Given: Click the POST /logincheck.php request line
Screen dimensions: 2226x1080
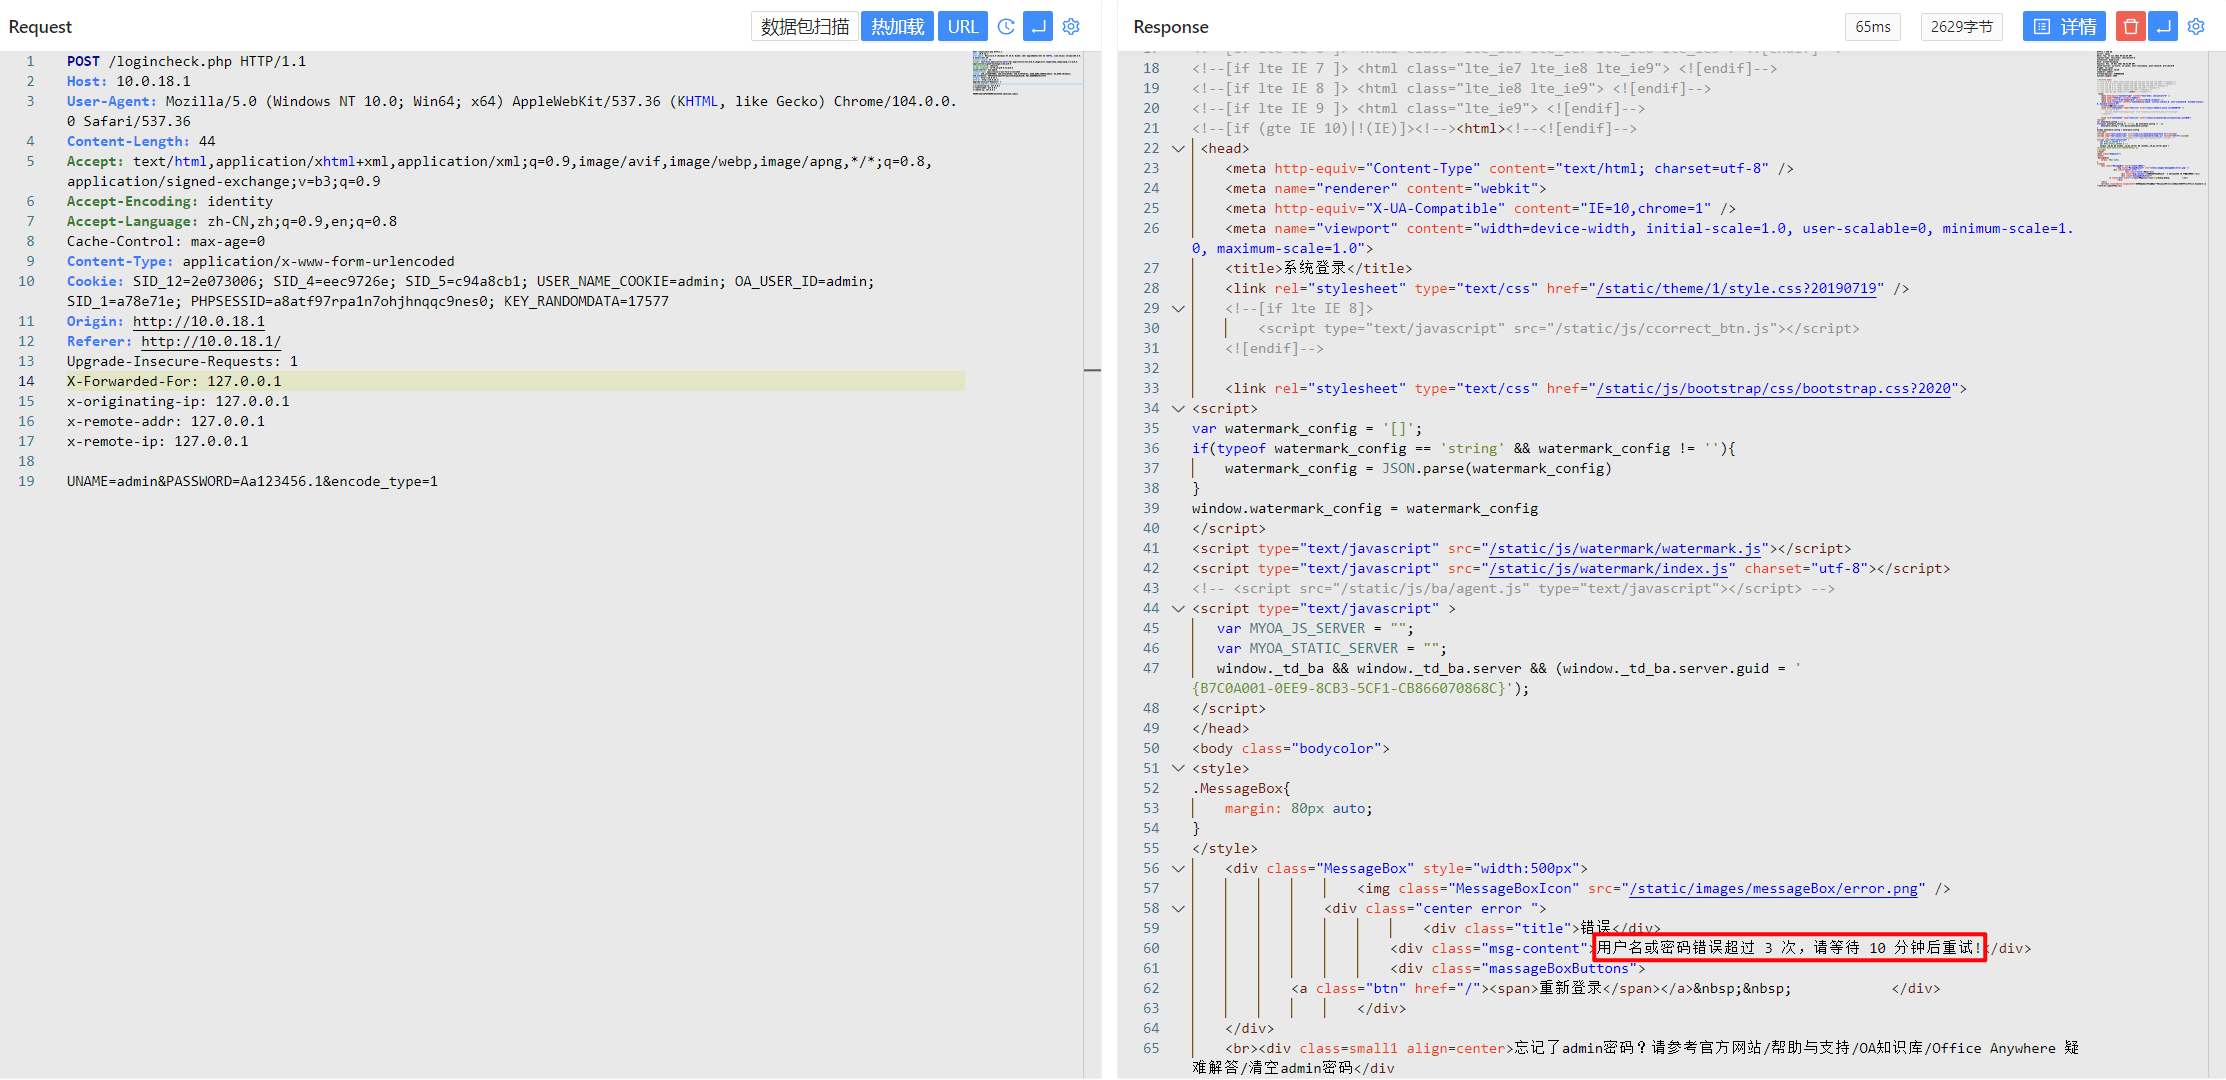Looking at the screenshot, I should tap(186, 61).
